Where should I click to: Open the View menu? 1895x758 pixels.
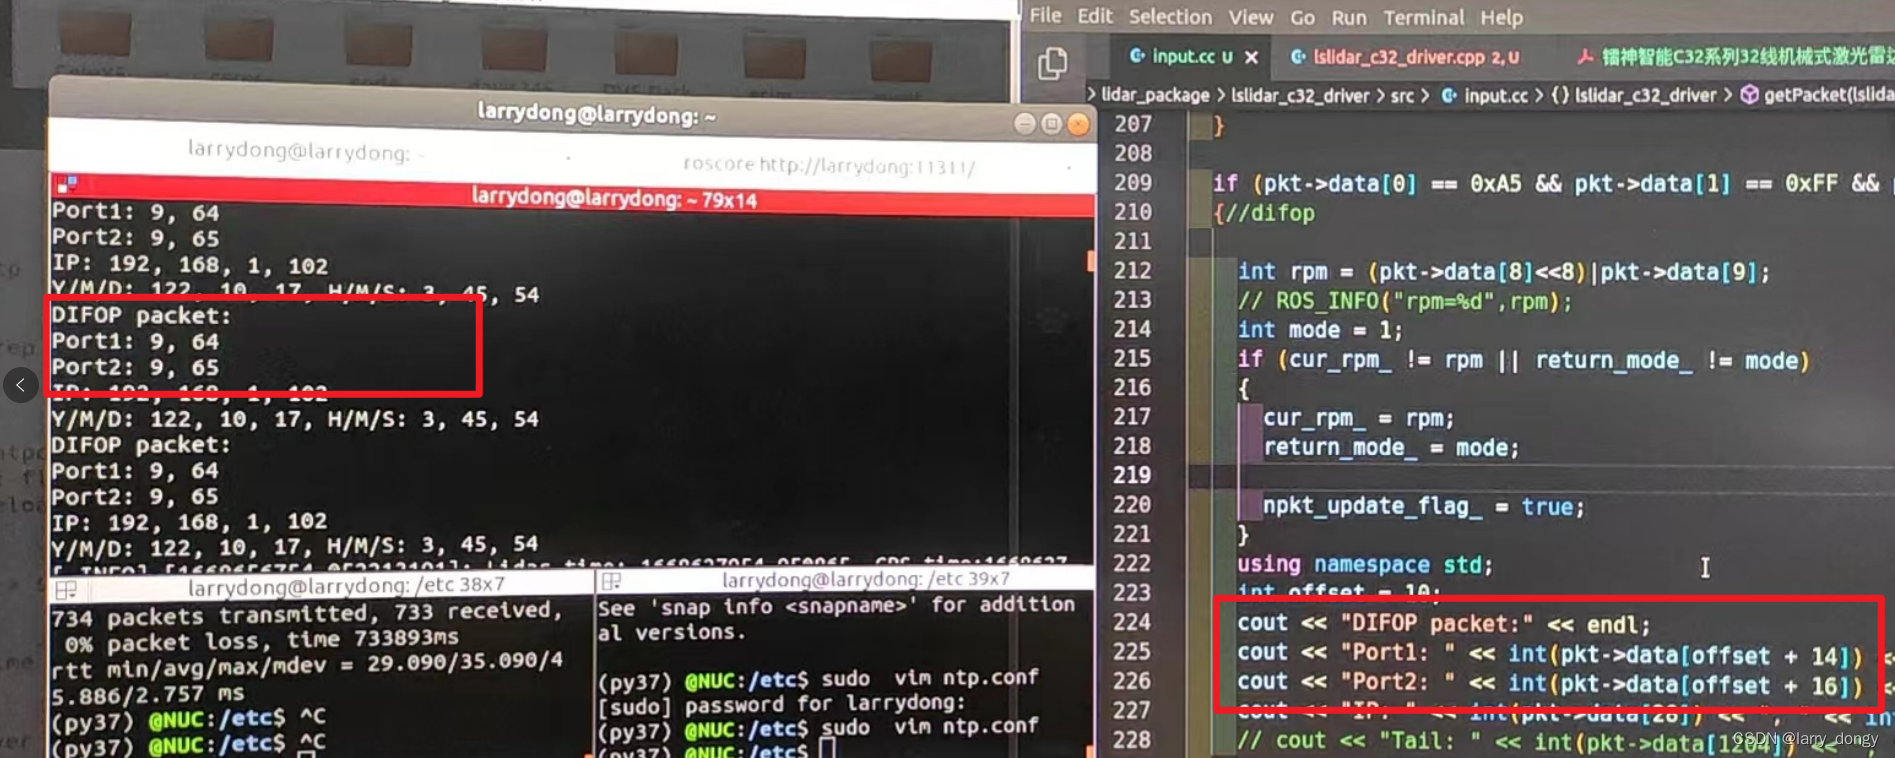click(x=1250, y=17)
